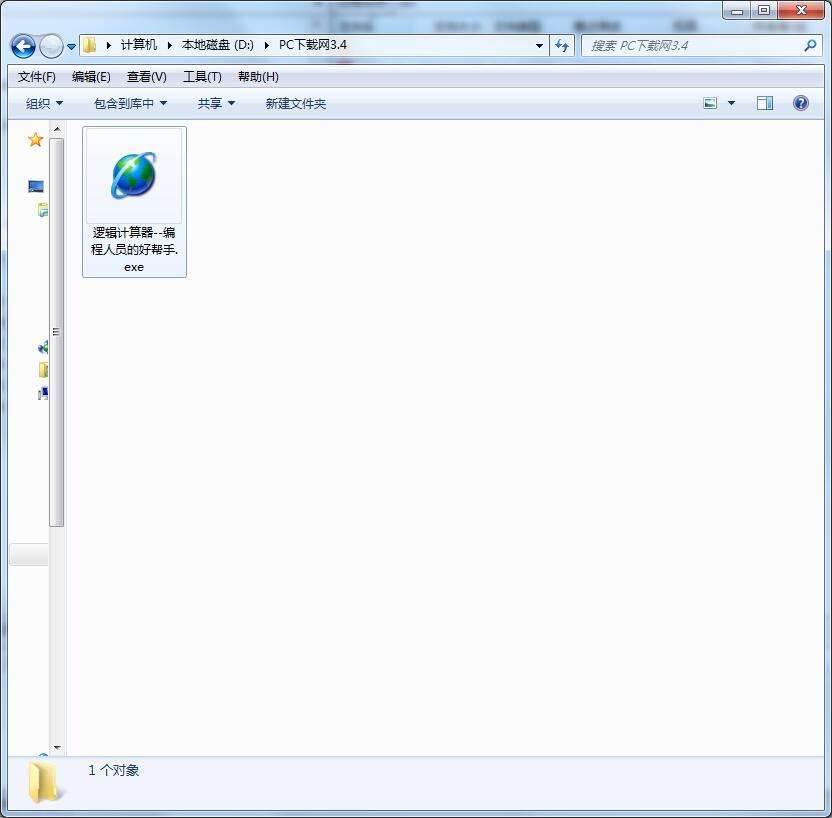Open the 帮助(H) menu
The height and width of the screenshot is (818, 832).
(x=258, y=77)
